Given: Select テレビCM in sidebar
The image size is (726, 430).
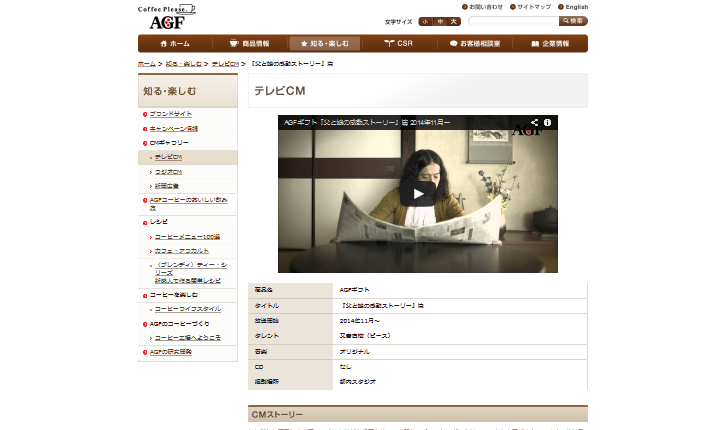Looking at the screenshot, I should click(168, 157).
